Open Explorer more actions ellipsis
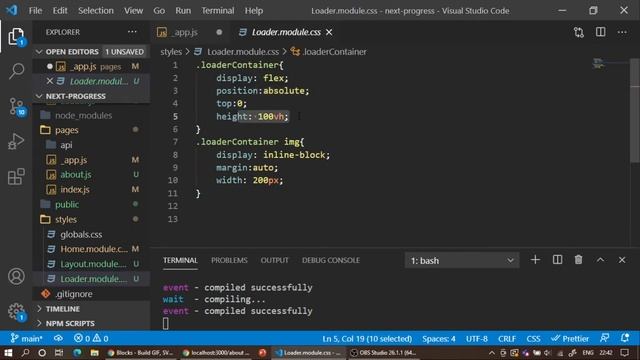 (x=132, y=32)
